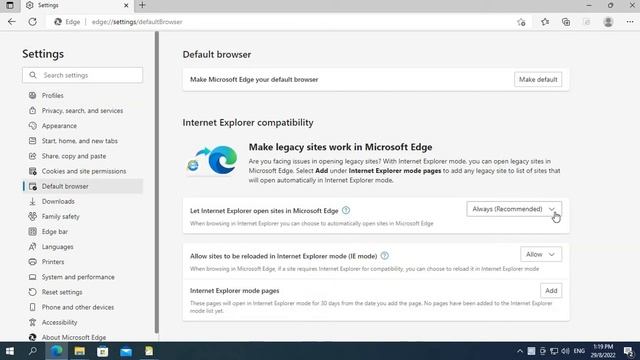Open the Always (Recommended) dropdown
640x360 pixels.
pyautogui.click(x=514, y=209)
